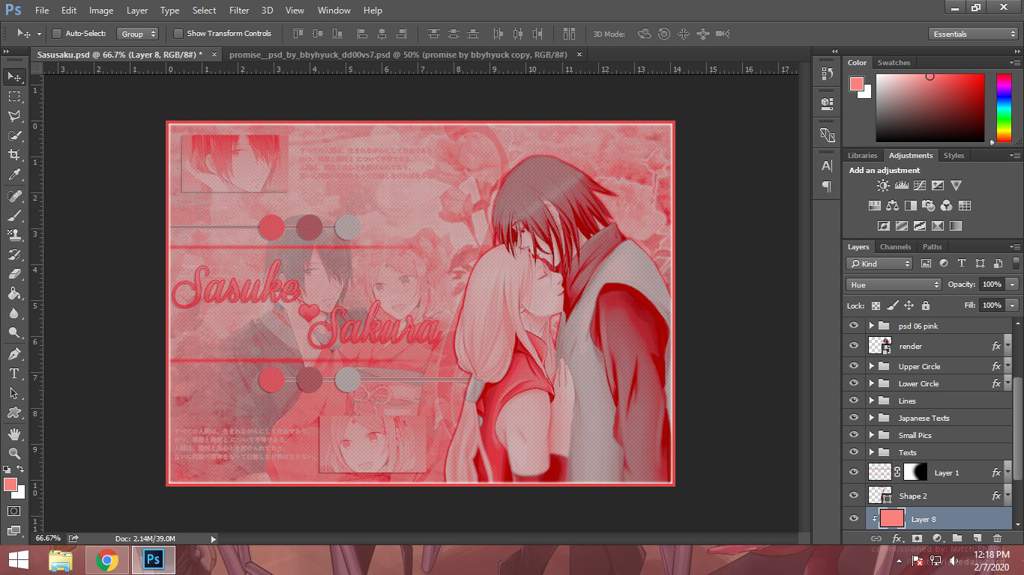The height and width of the screenshot is (575, 1024).
Task: Select the Blur tool
Action: (14, 314)
